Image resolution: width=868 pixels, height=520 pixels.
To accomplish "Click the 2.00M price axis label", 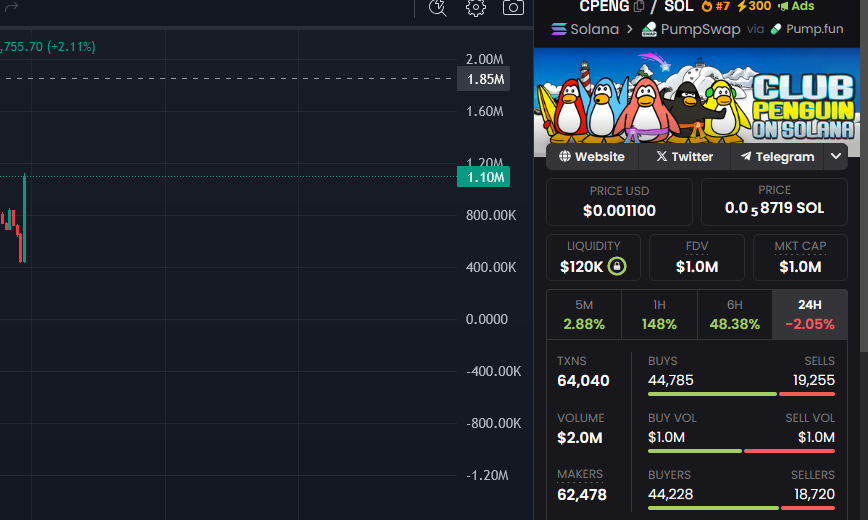I will 484,59.
